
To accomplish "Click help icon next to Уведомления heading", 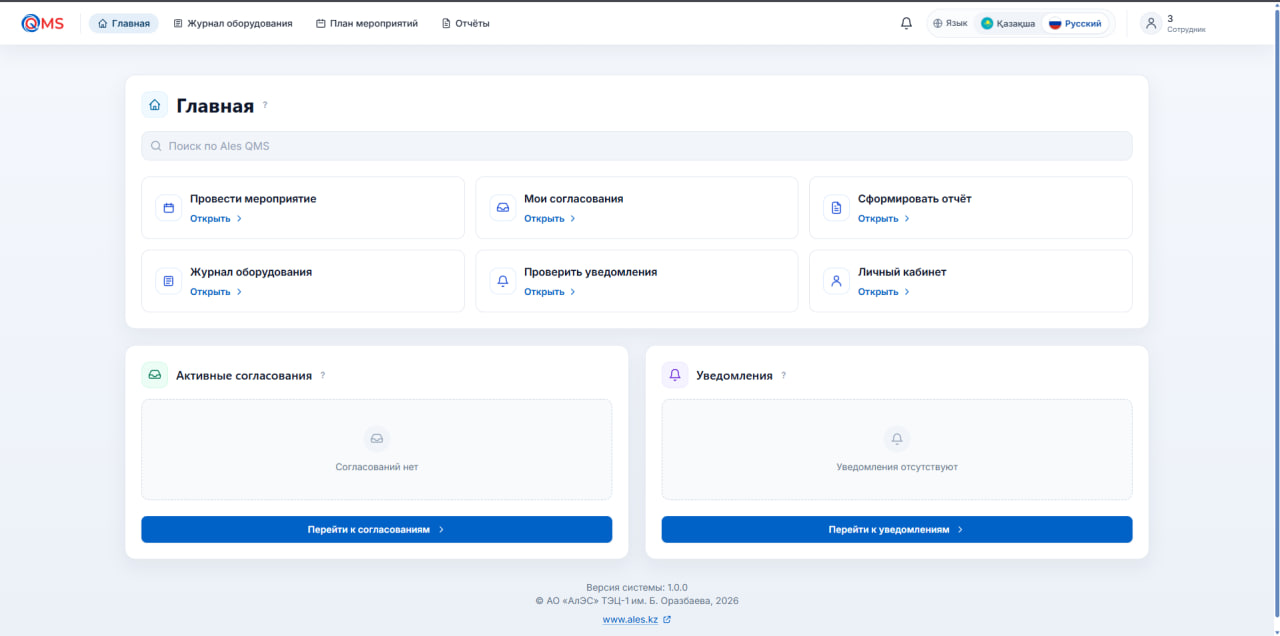I will point(783,376).
